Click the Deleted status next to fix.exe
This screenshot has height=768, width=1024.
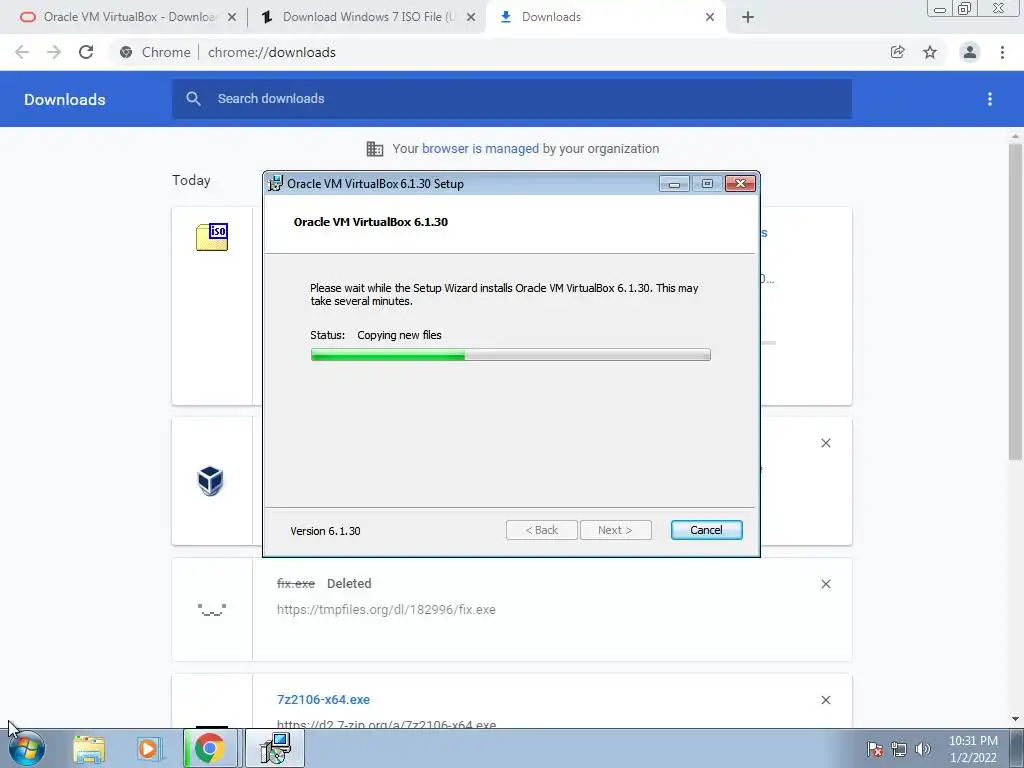click(349, 583)
